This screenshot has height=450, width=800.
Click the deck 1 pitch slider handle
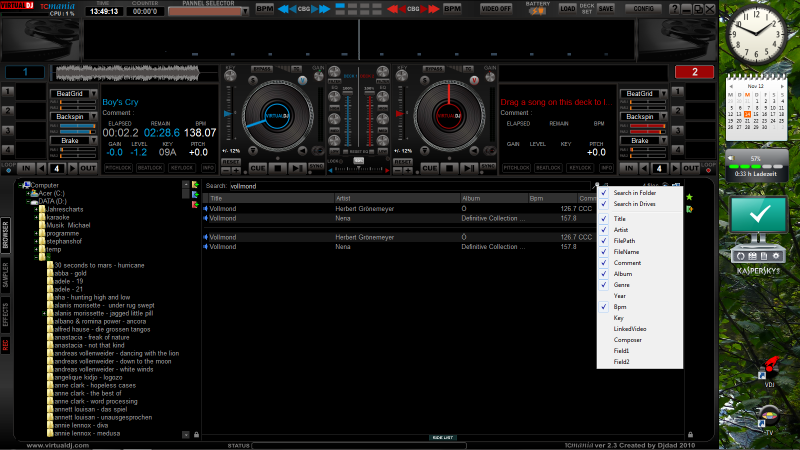(228, 113)
